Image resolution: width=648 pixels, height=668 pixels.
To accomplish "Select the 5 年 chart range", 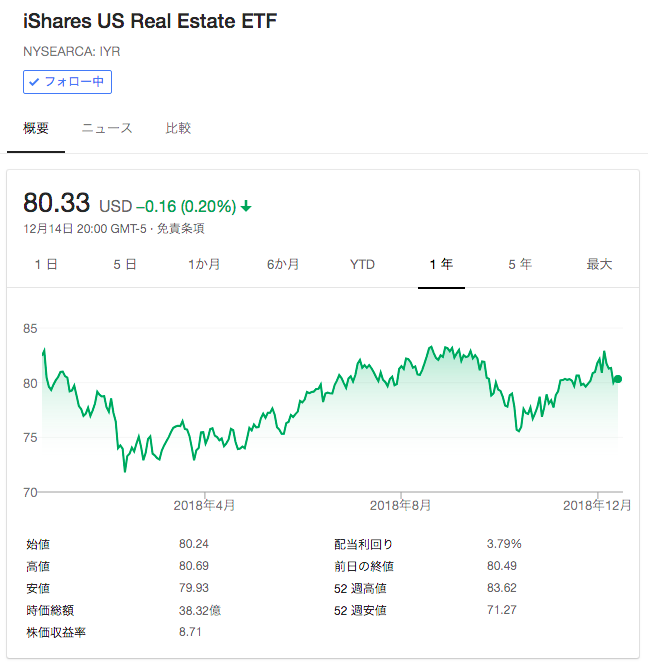I will pos(520,265).
